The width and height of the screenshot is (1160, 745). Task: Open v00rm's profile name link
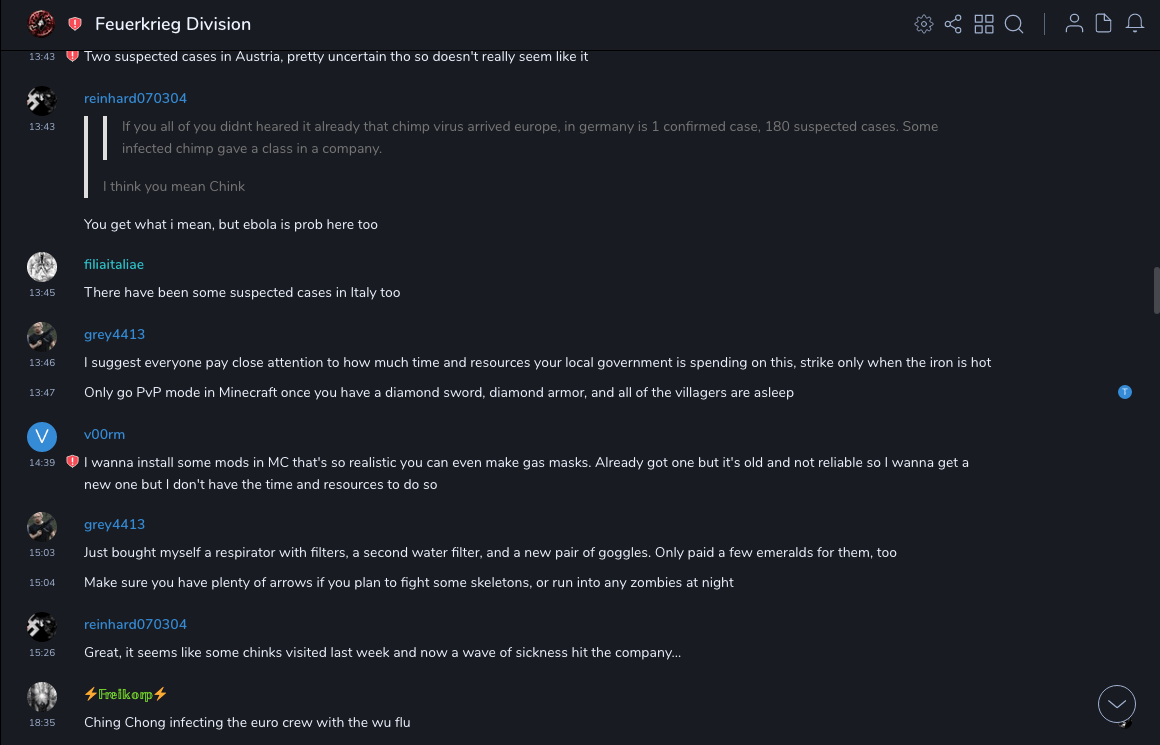104,434
